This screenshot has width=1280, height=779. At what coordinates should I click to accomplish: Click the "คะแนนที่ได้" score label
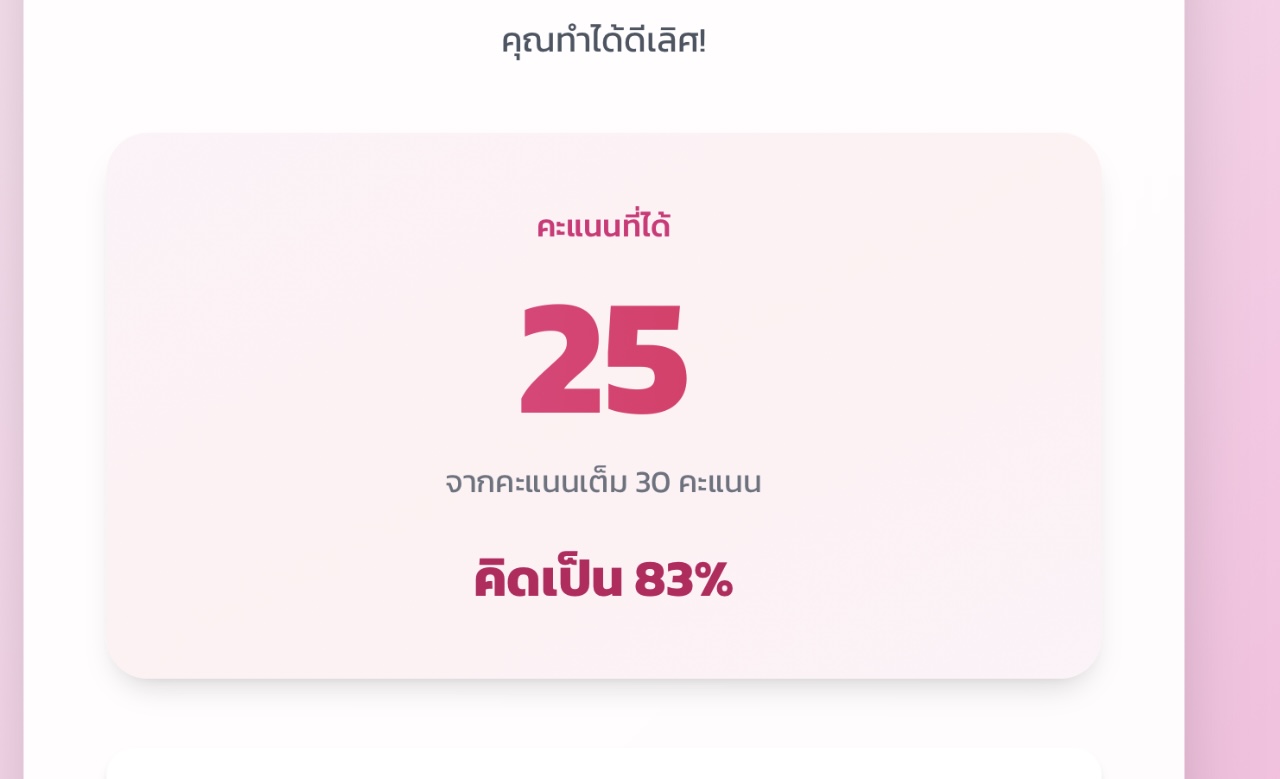pyautogui.click(x=603, y=227)
